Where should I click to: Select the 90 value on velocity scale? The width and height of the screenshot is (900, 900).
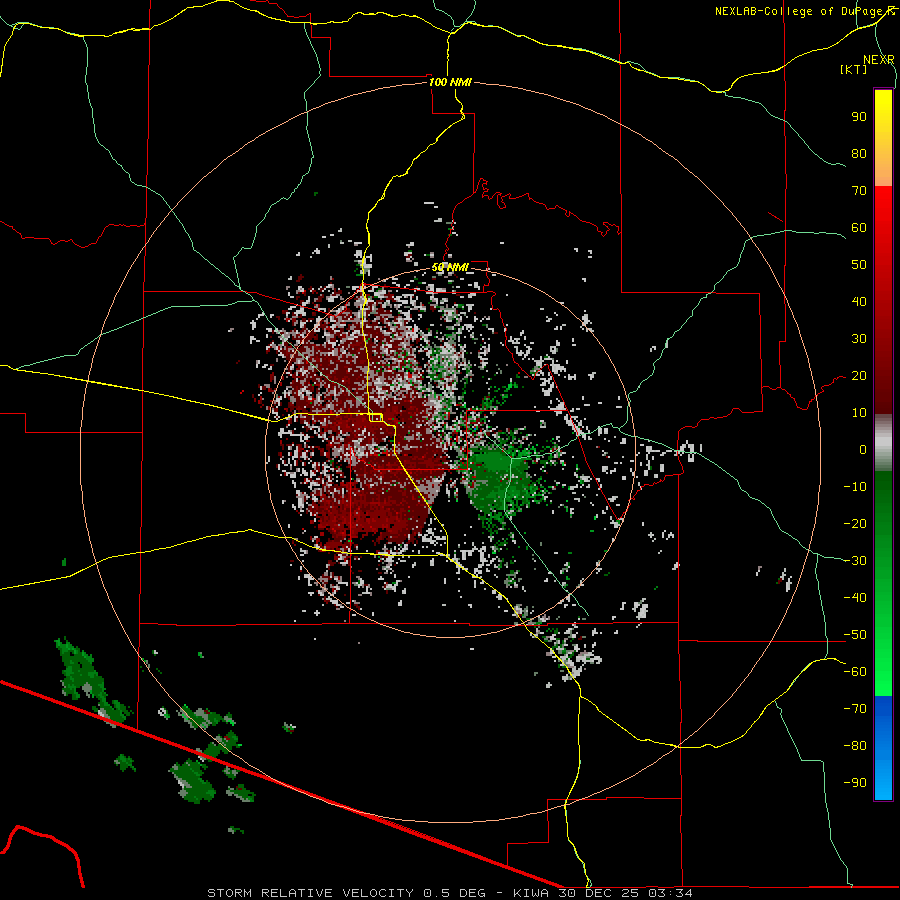click(x=859, y=117)
